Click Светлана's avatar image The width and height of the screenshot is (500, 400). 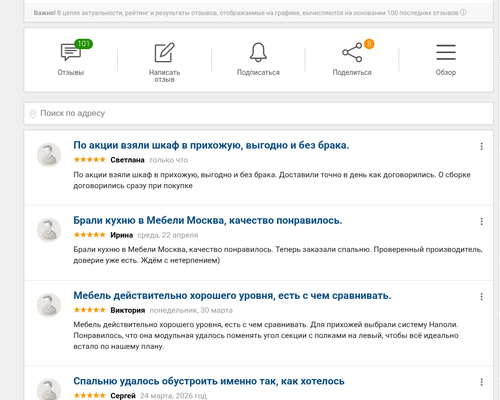tap(49, 155)
